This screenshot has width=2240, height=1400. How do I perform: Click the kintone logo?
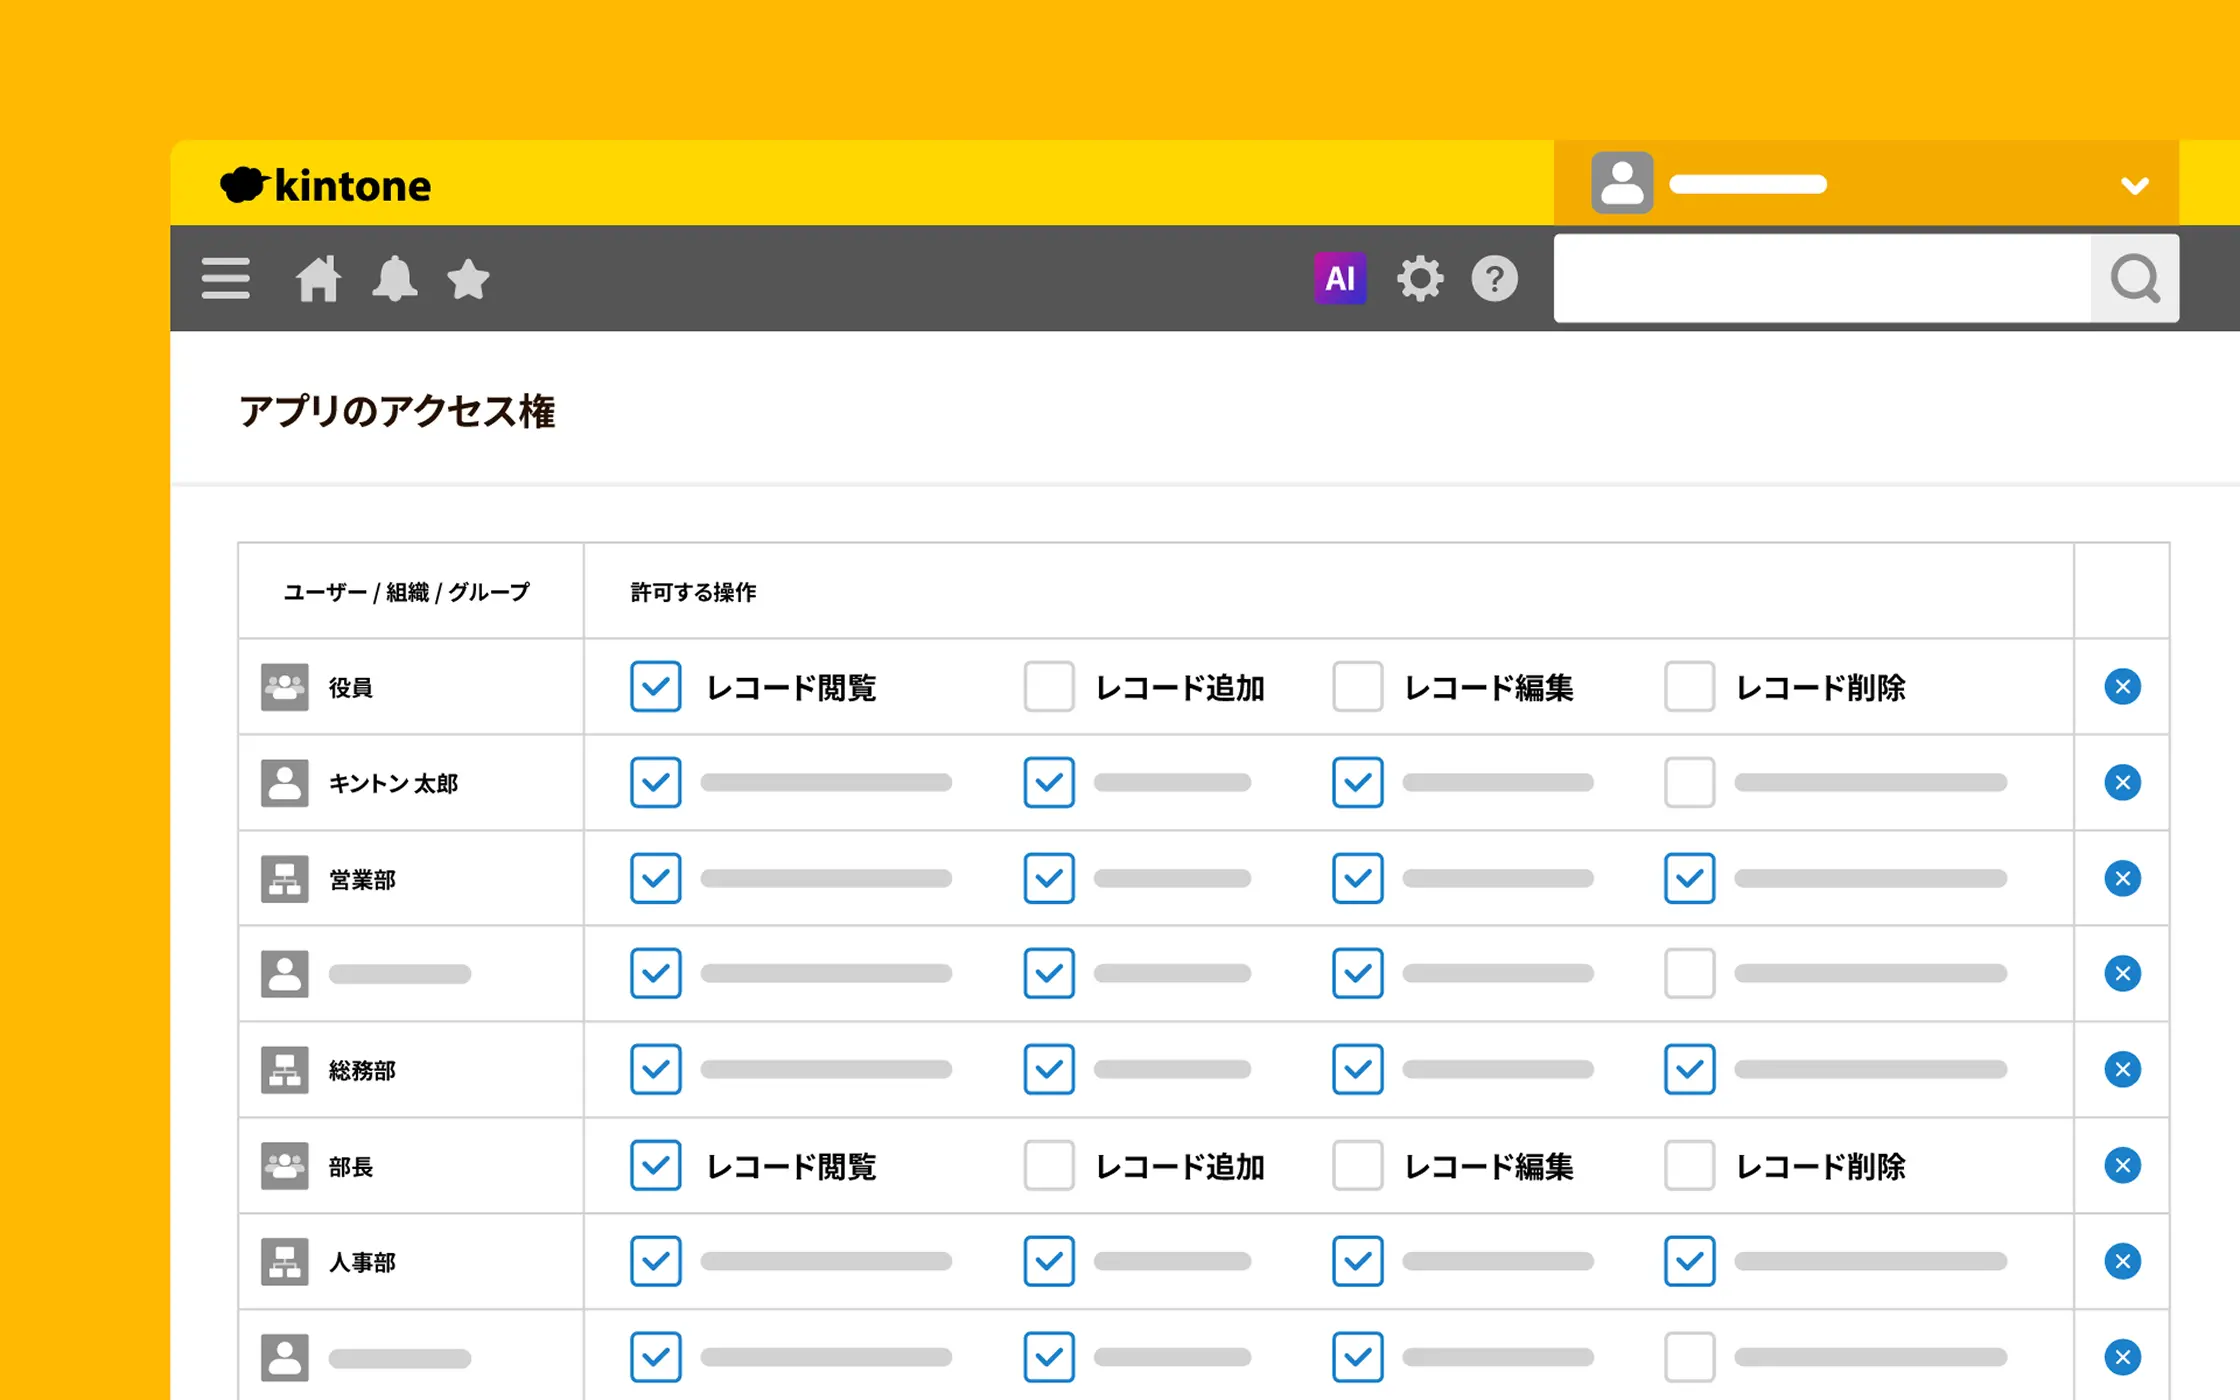326,186
